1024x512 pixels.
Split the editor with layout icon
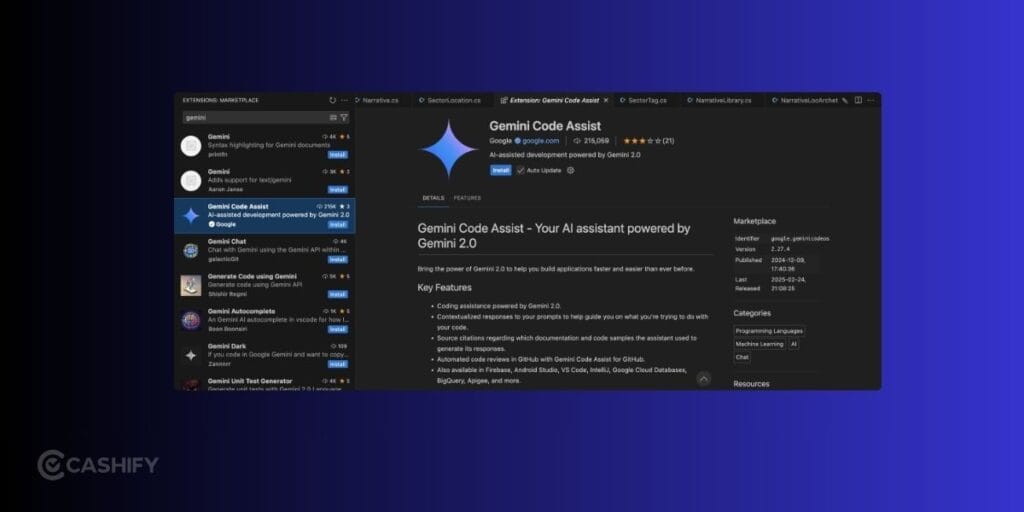pos(858,101)
